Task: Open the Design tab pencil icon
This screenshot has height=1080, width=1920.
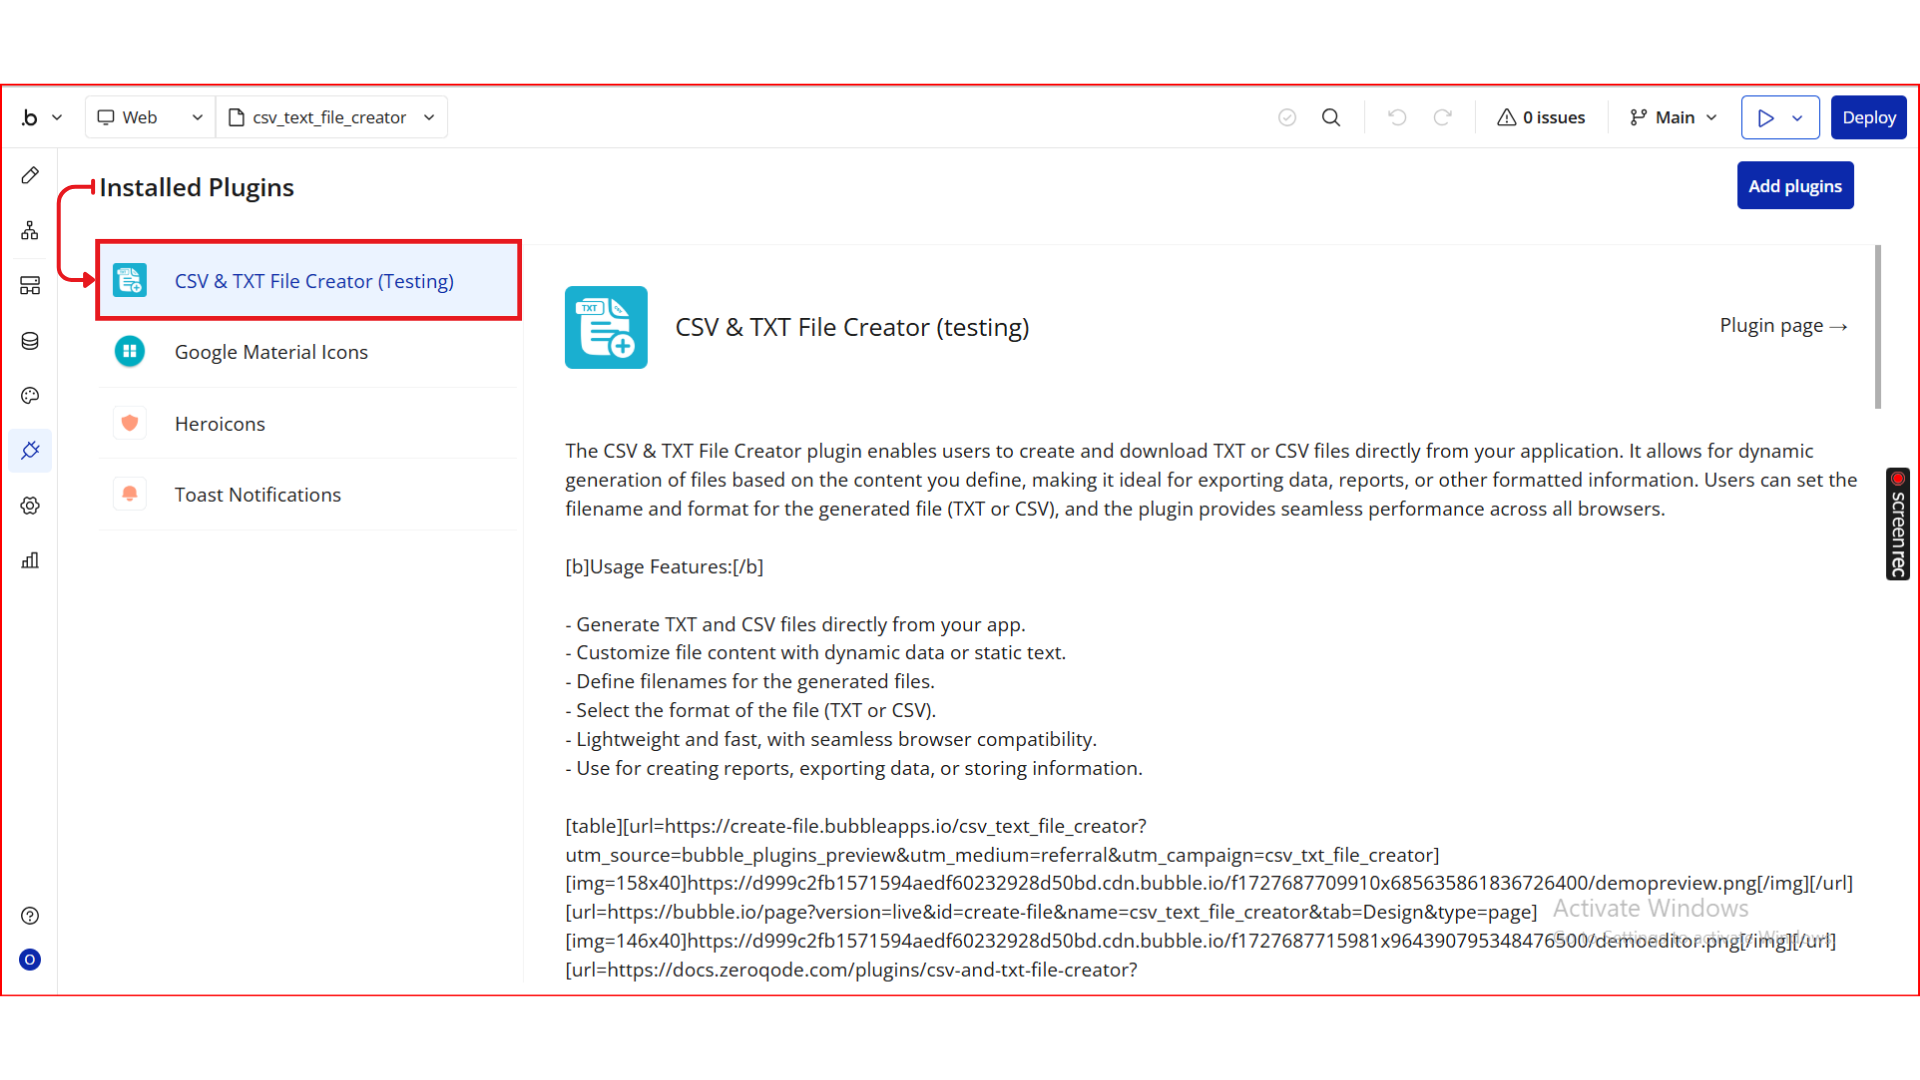Action: (x=30, y=176)
